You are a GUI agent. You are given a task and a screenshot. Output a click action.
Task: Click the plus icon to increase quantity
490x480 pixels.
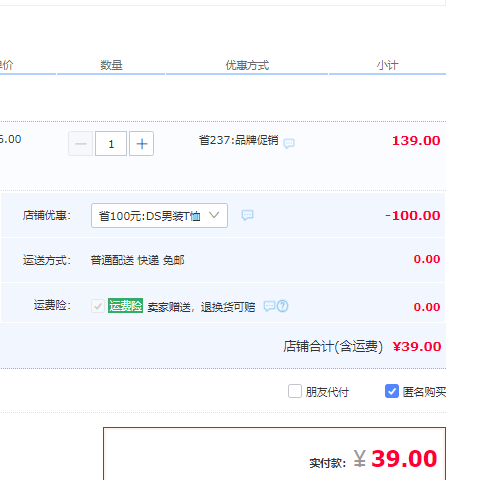[x=141, y=144]
